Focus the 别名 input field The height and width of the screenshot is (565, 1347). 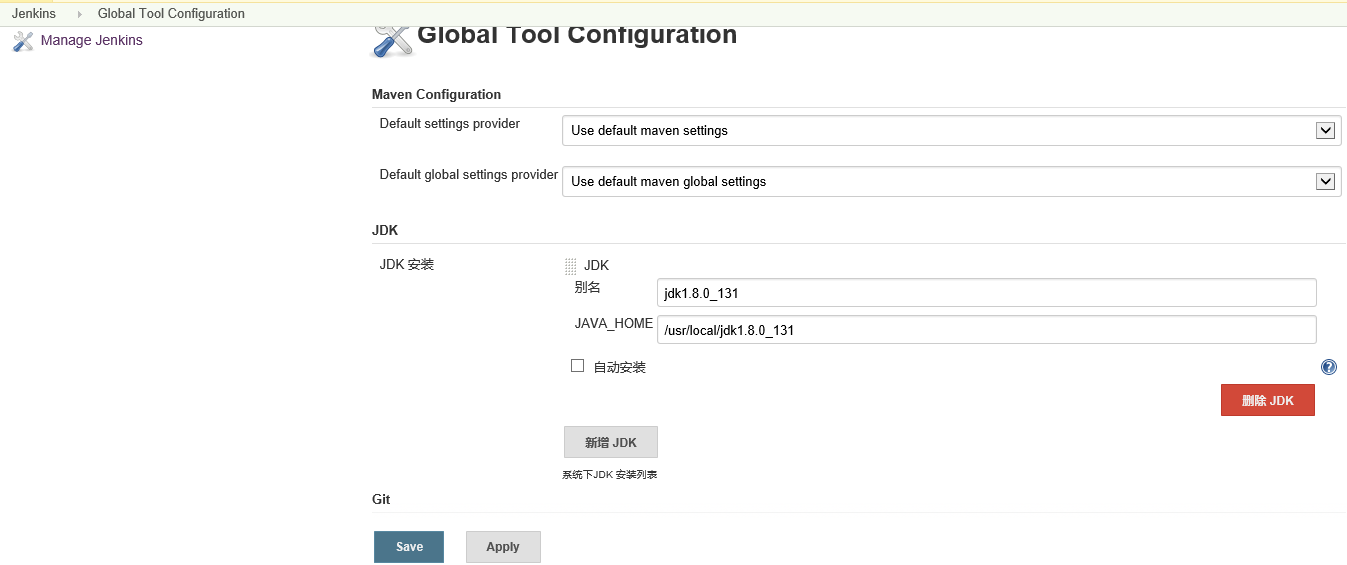point(986,293)
